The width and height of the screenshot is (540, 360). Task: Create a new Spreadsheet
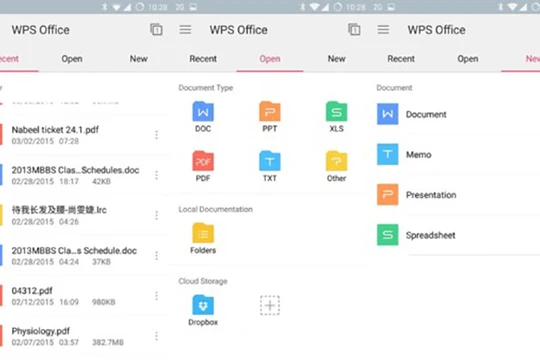tap(387, 235)
